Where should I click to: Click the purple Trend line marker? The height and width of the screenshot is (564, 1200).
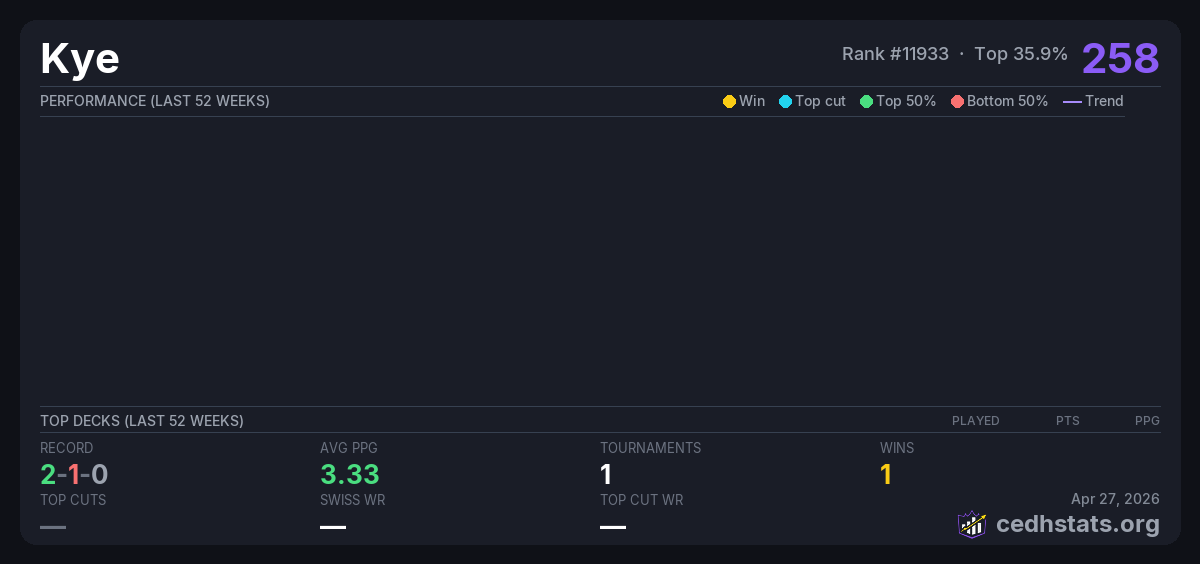[x=1071, y=101]
